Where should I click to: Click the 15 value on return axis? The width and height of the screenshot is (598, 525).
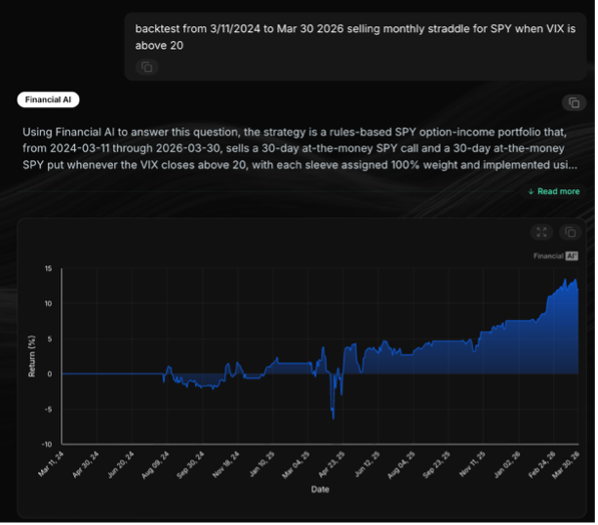48,268
